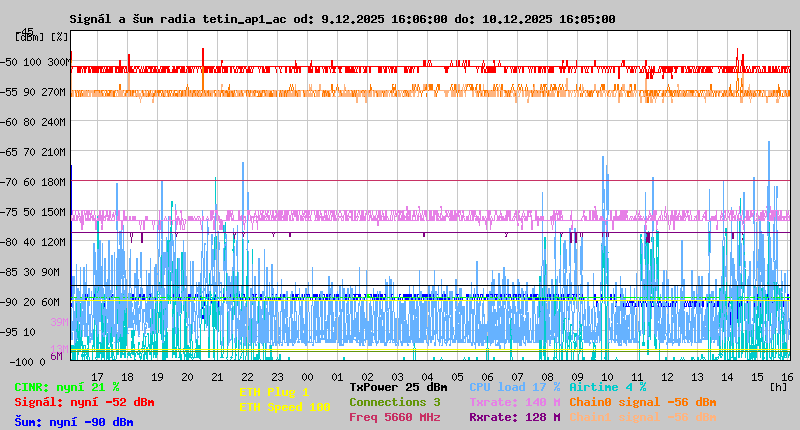Click the orange Chain0 signal legend
This screenshot has width=800, height=430.
point(642,402)
